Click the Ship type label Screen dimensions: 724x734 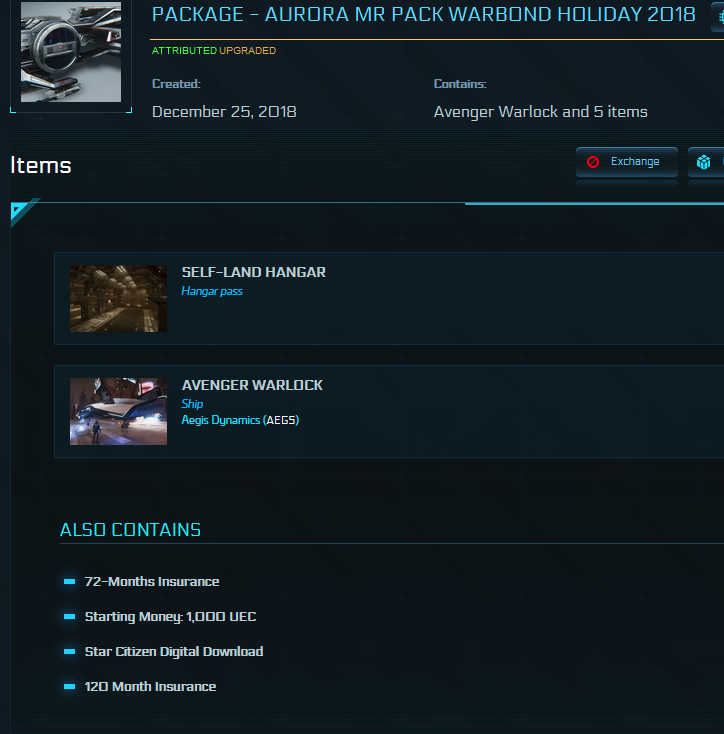tap(192, 404)
